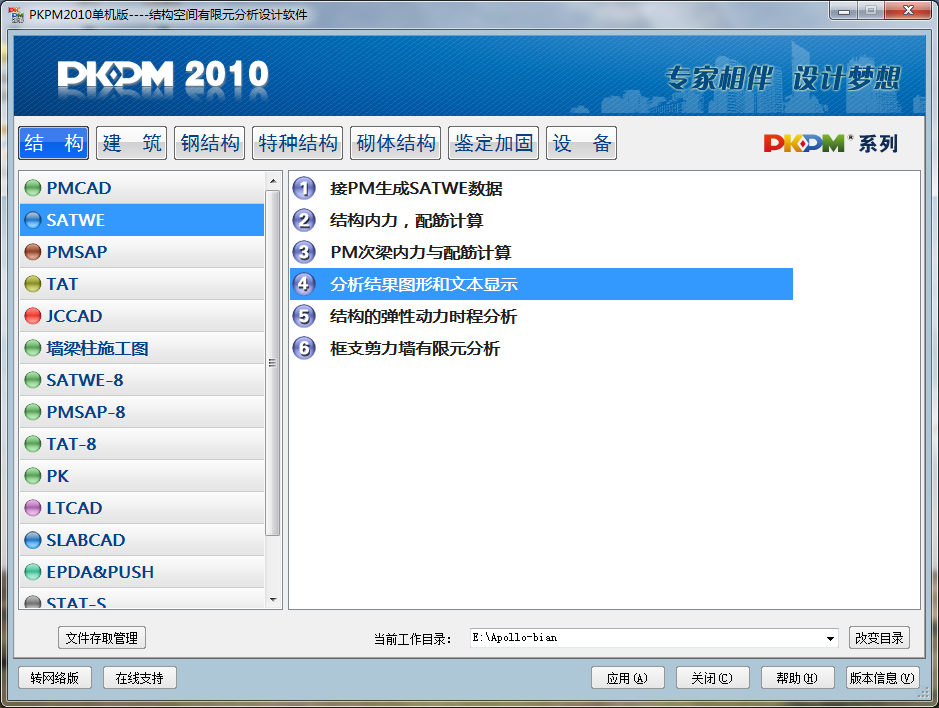The height and width of the screenshot is (708, 939).
Task: Select 墙梁柱施工图 module label
Action: pos(98,348)
